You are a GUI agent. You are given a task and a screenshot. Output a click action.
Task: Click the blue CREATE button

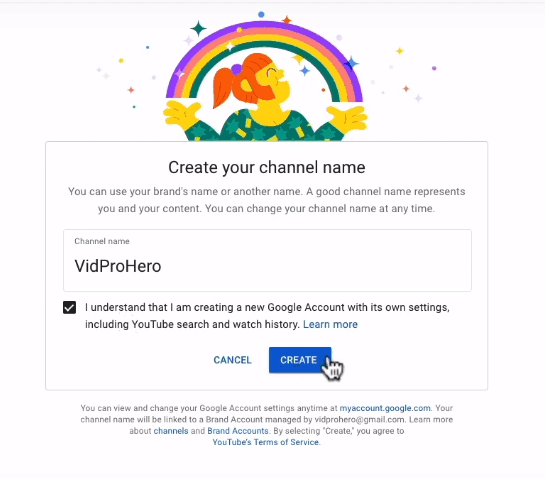pyautogui.click(x=300, y=360)
